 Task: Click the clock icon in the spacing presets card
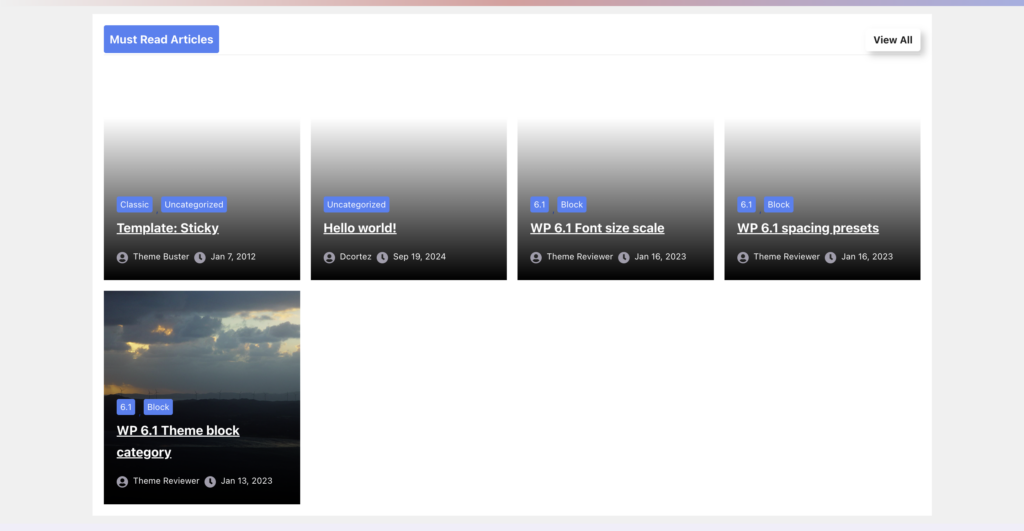pyautogui.click(x=831, y=257)
